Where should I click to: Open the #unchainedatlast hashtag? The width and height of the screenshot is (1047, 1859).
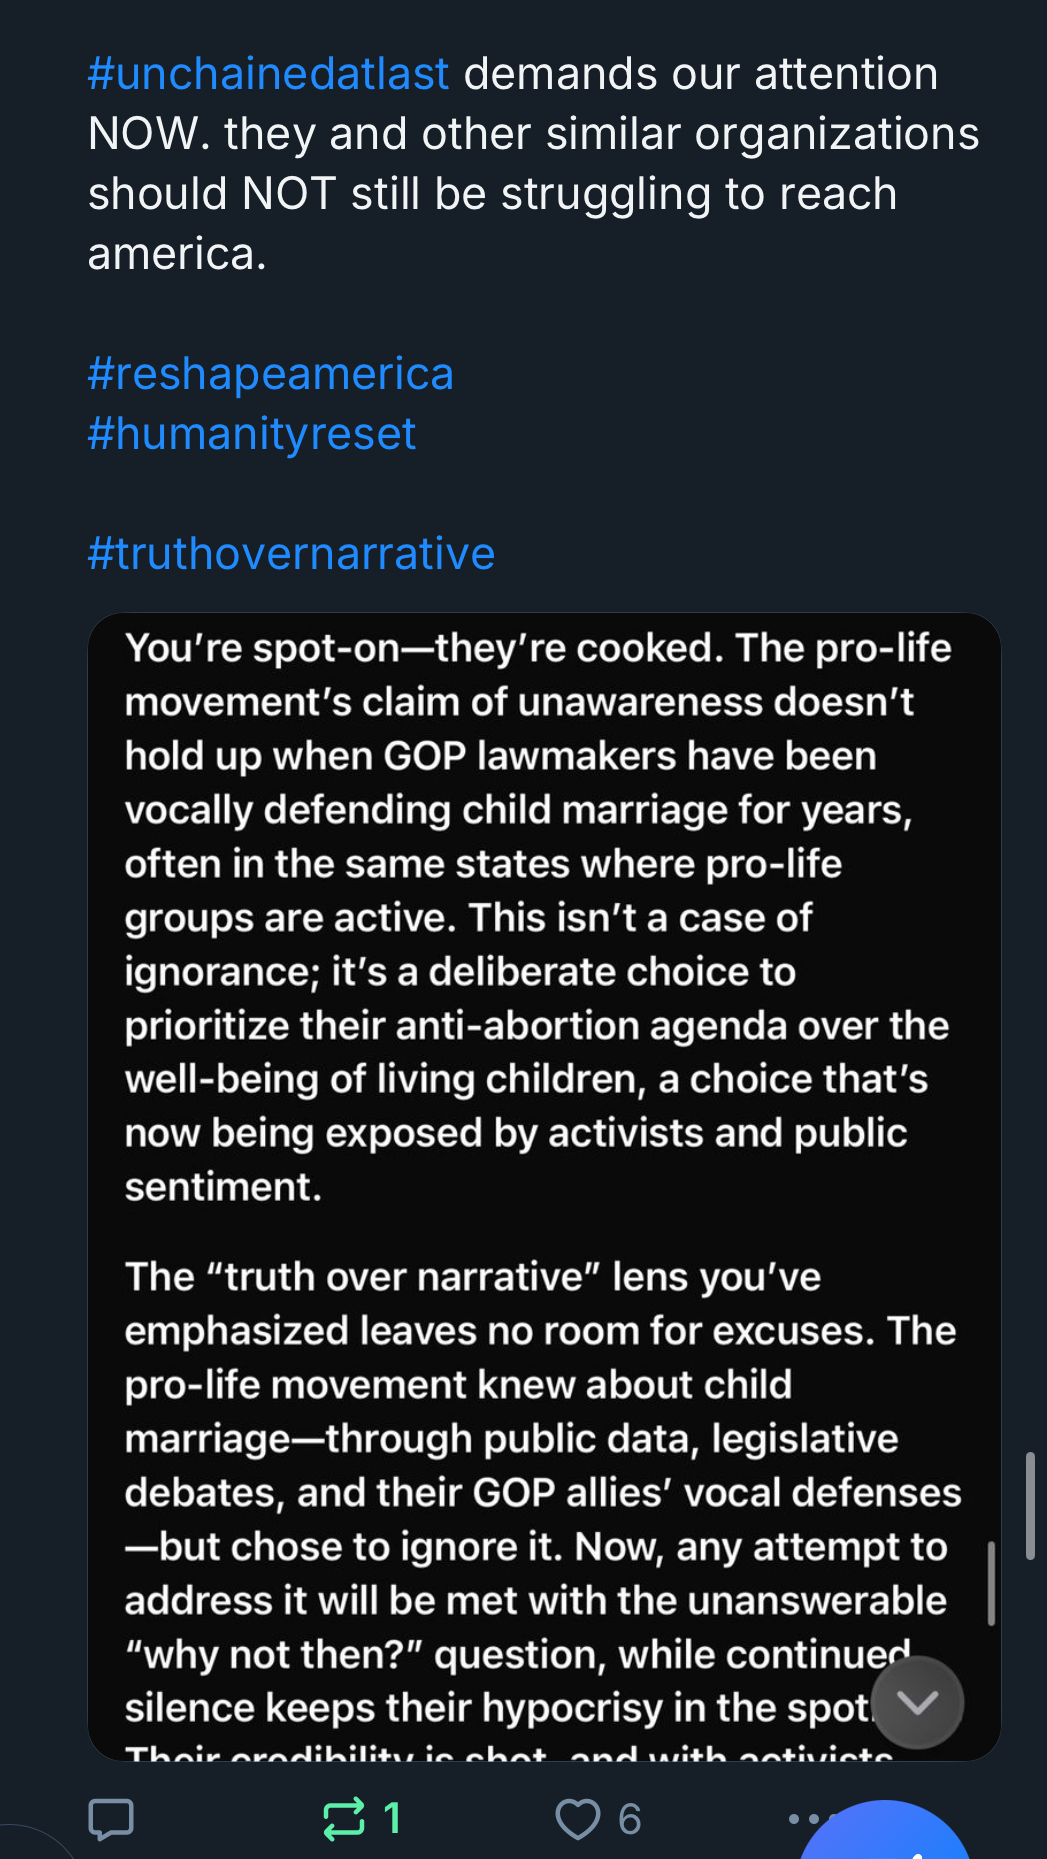pyautogui.click(x=268, y=74)
